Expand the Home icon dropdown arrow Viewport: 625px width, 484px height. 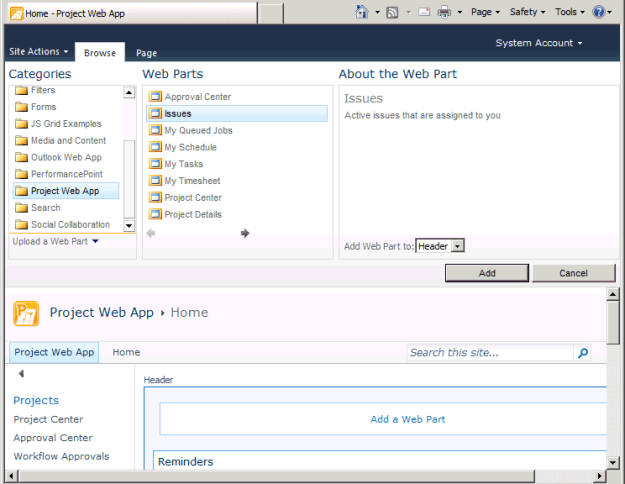pos(377,12)
